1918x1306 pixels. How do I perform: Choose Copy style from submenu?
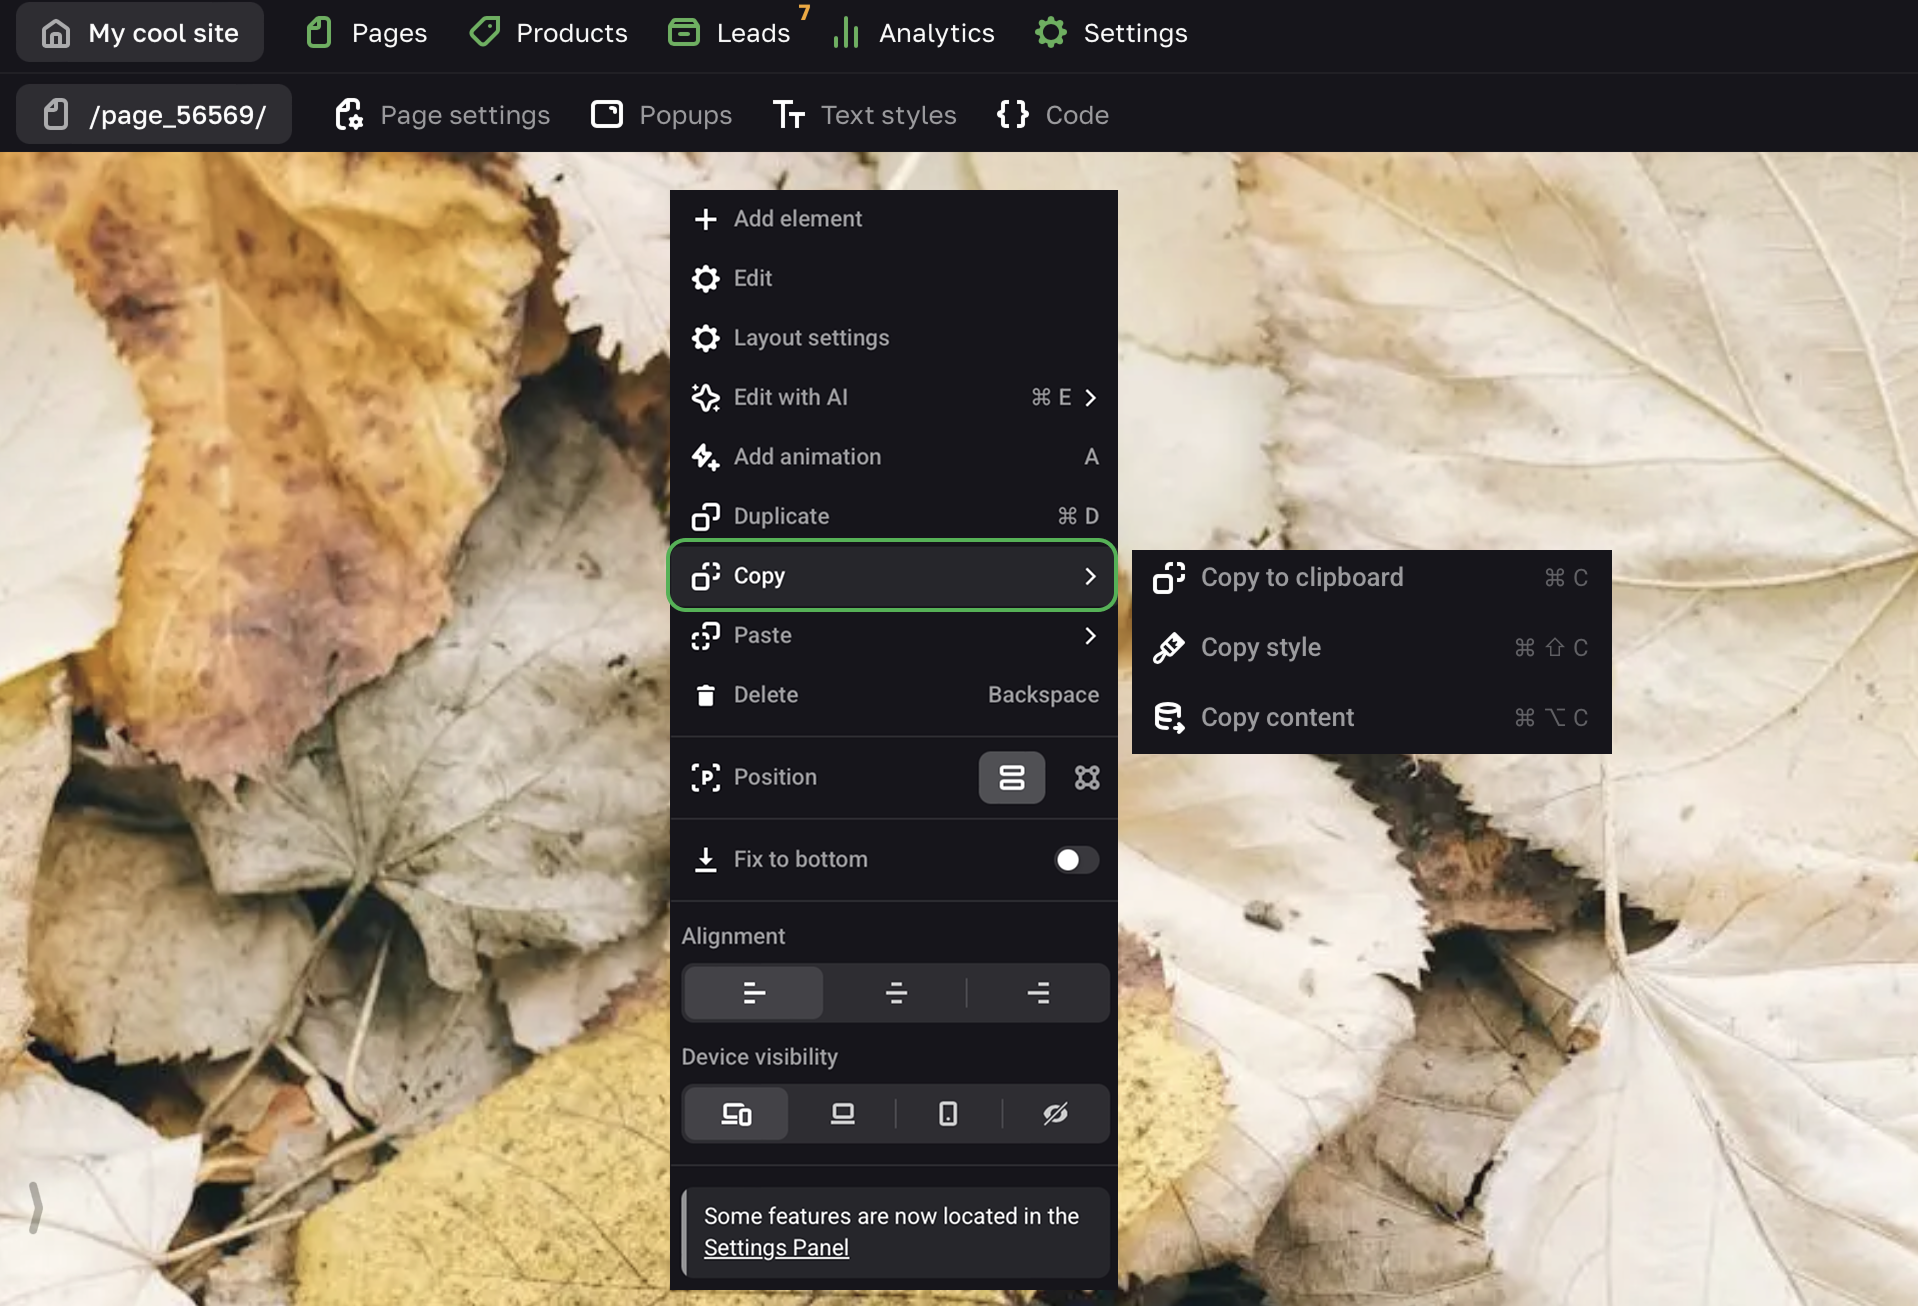(x=1260, y=648)
